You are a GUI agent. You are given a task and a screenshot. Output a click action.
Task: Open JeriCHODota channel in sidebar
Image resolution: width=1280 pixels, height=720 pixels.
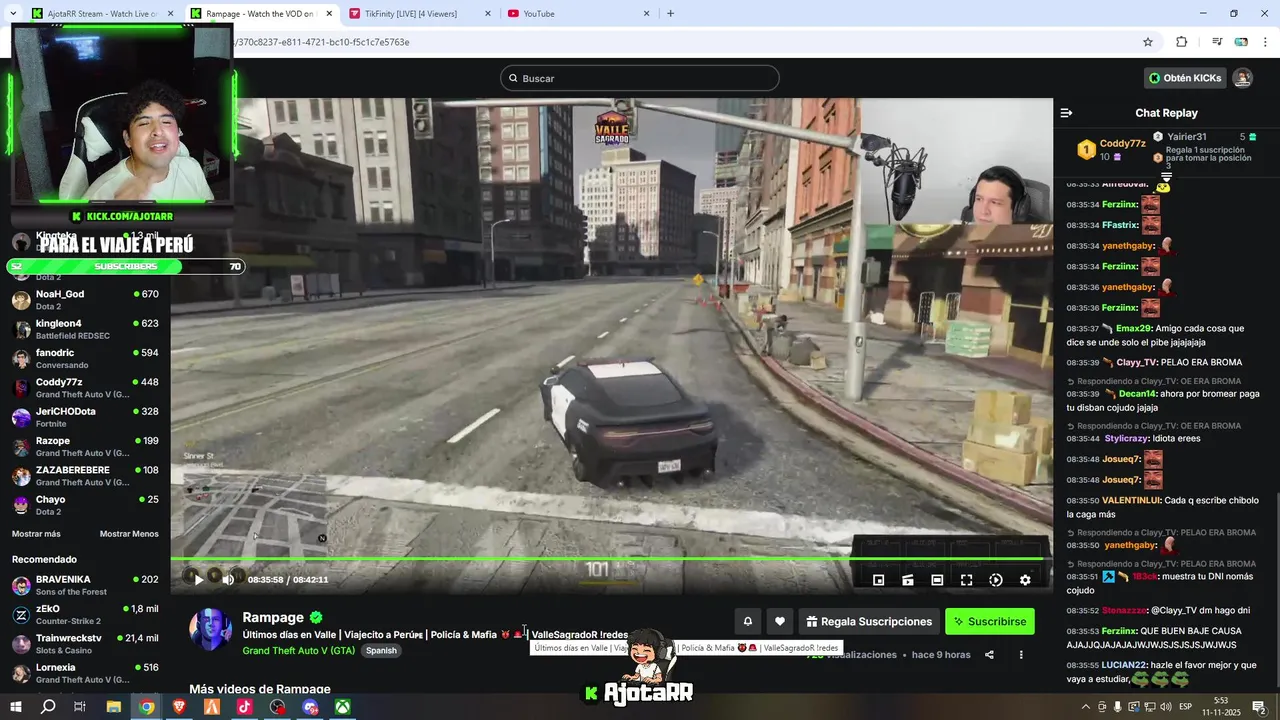85,417
